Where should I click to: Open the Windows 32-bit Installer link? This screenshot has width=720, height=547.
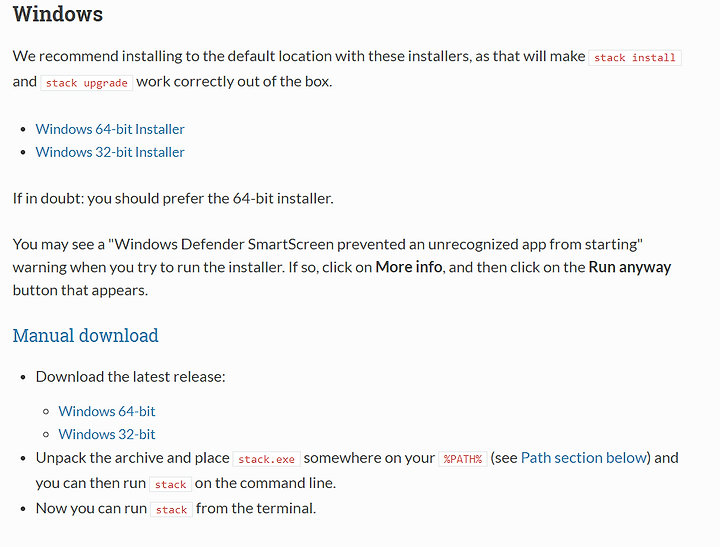tap(110, 152)
